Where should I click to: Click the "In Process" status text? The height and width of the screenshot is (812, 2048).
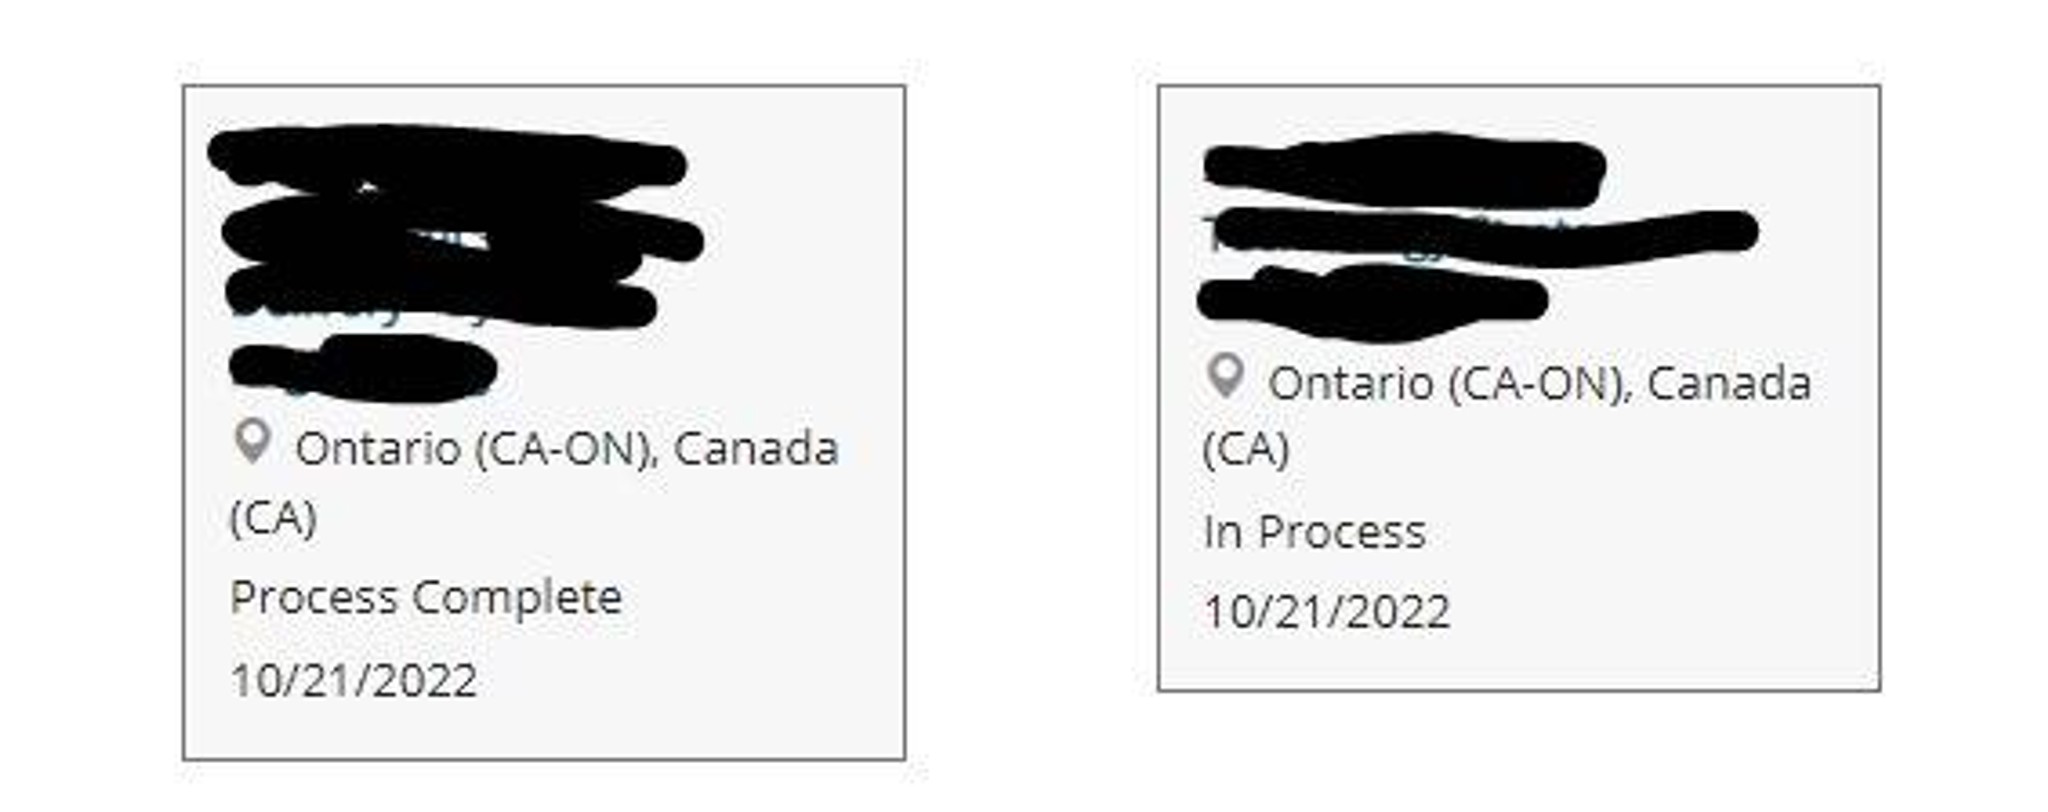[x=1314, y=532]
